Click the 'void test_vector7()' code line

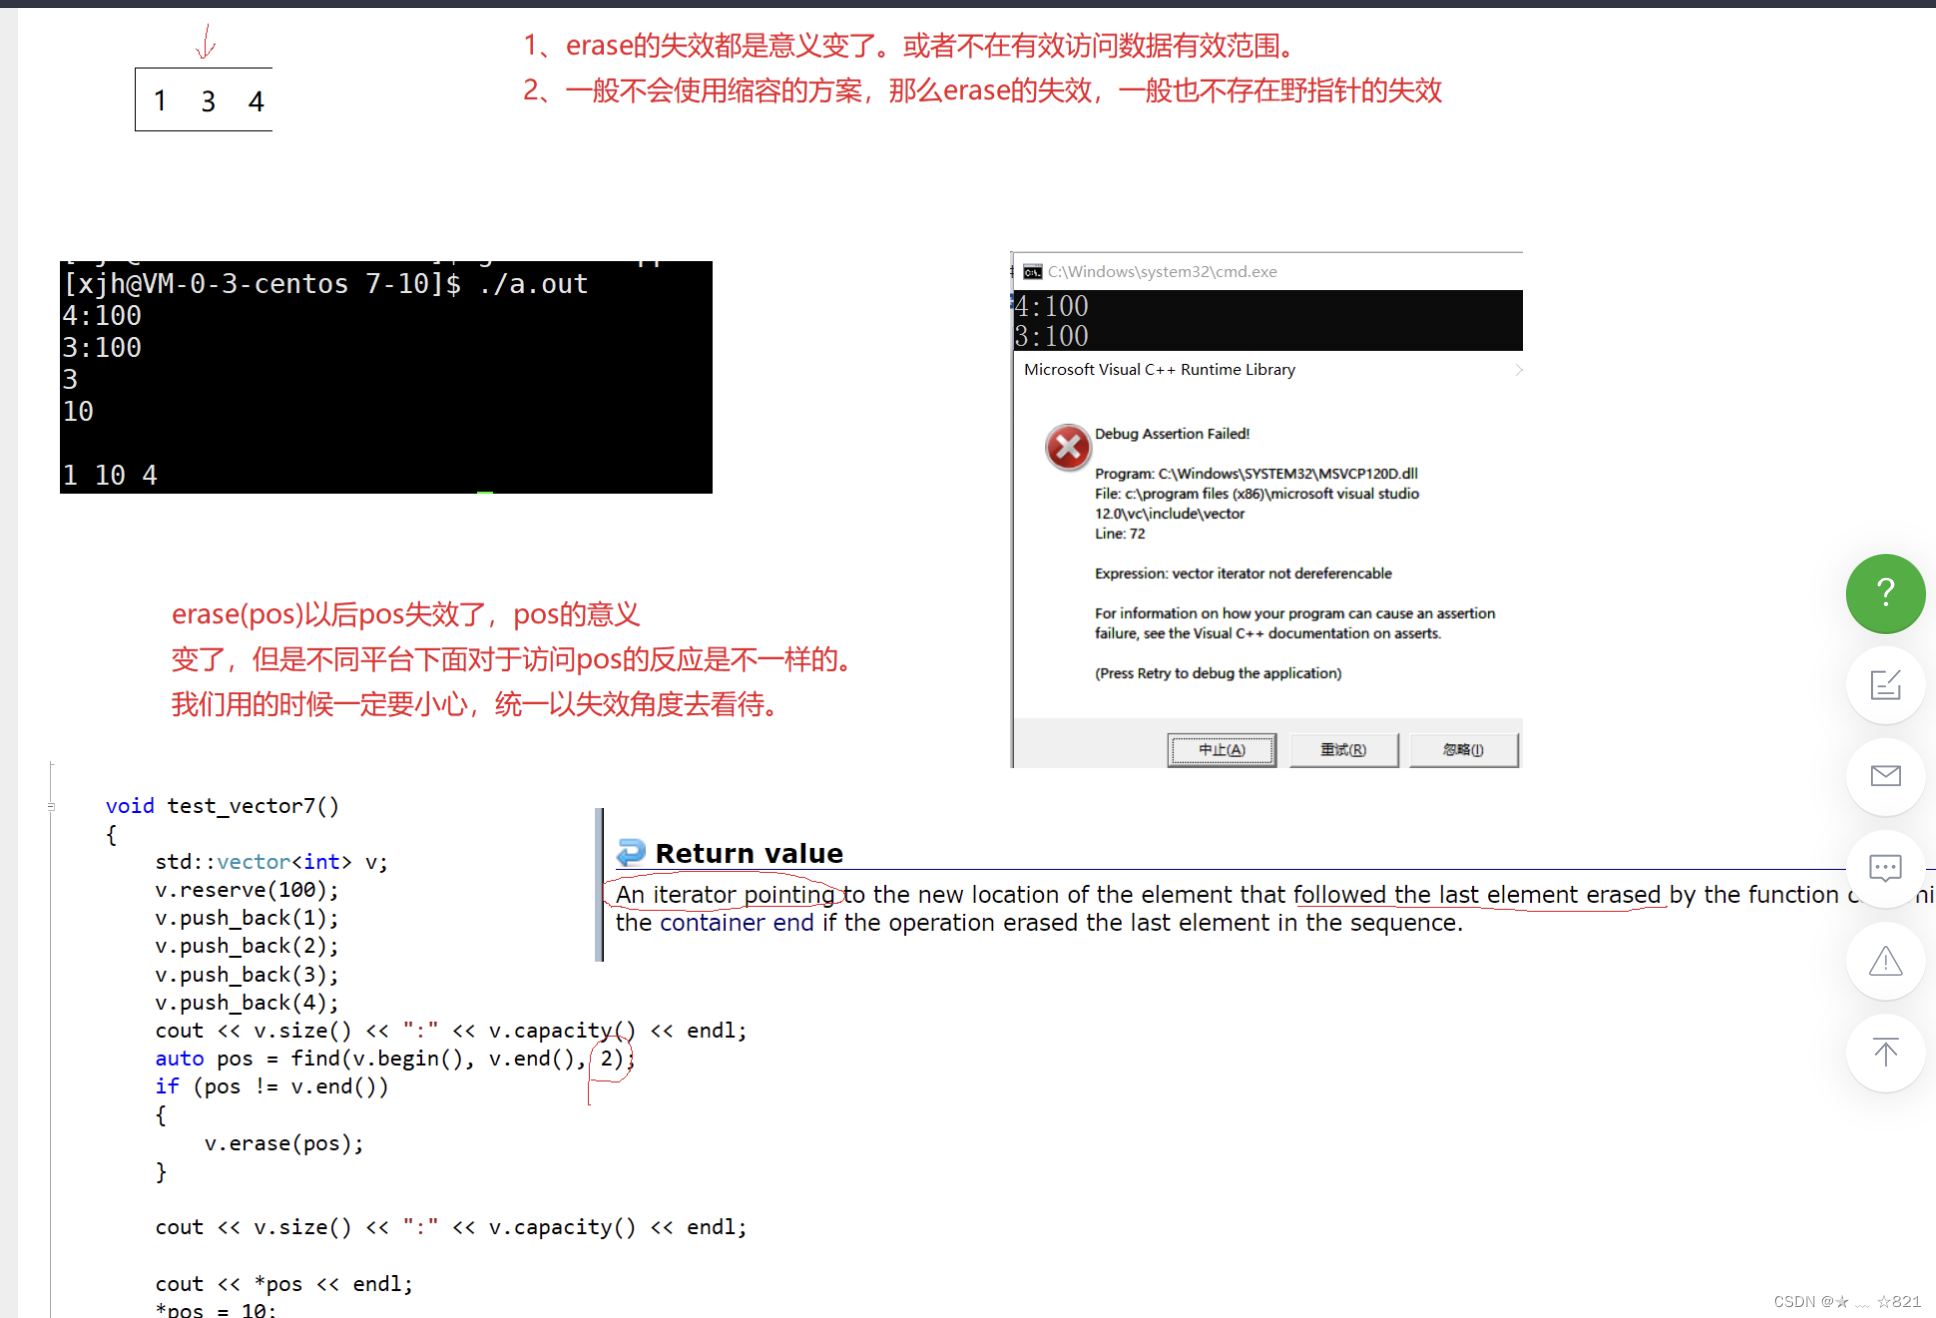(x=222, y=806)
